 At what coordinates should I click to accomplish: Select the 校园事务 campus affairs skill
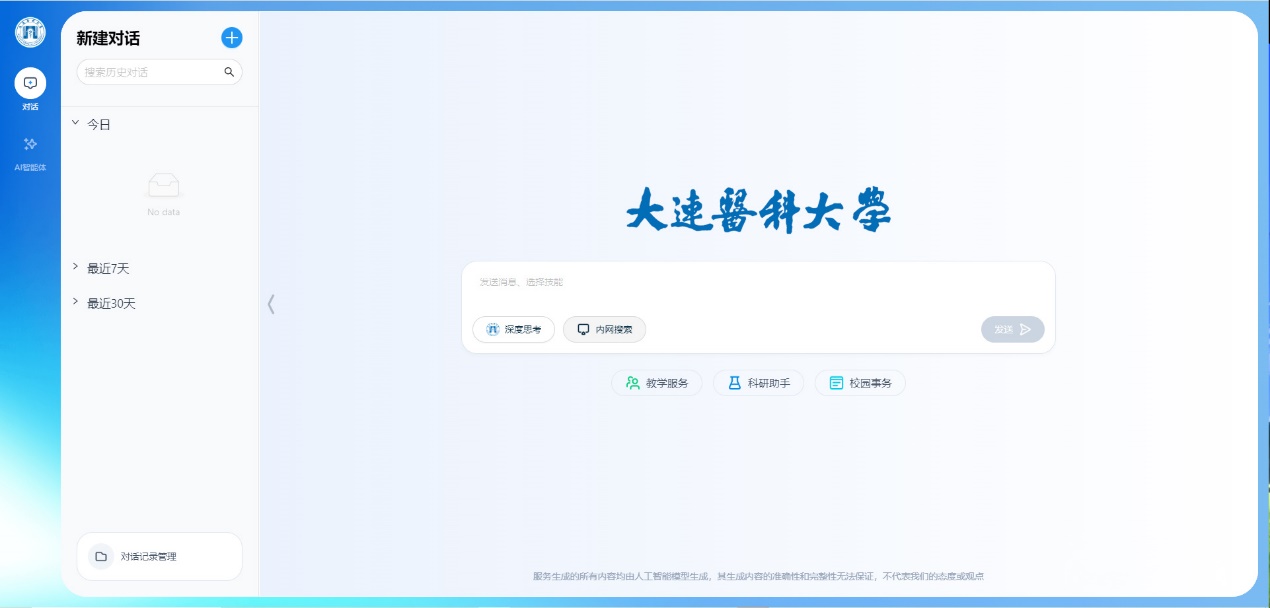(x=860, y=383)
